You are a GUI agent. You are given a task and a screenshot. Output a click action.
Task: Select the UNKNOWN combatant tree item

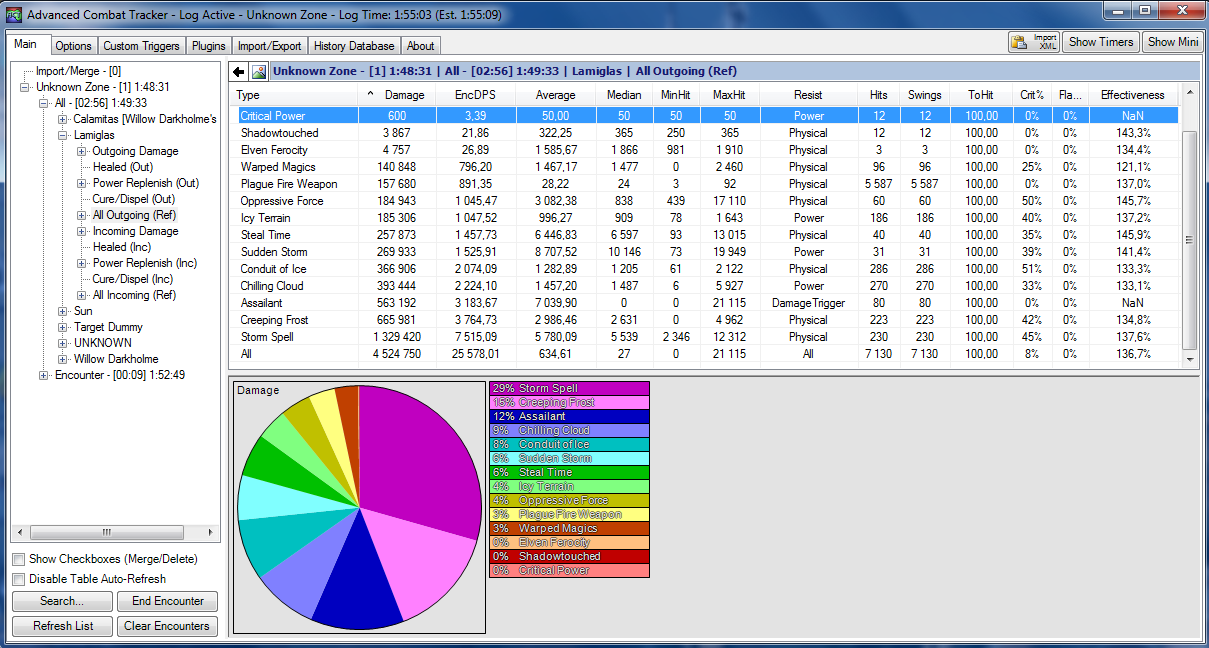click(x=103, y=343)
